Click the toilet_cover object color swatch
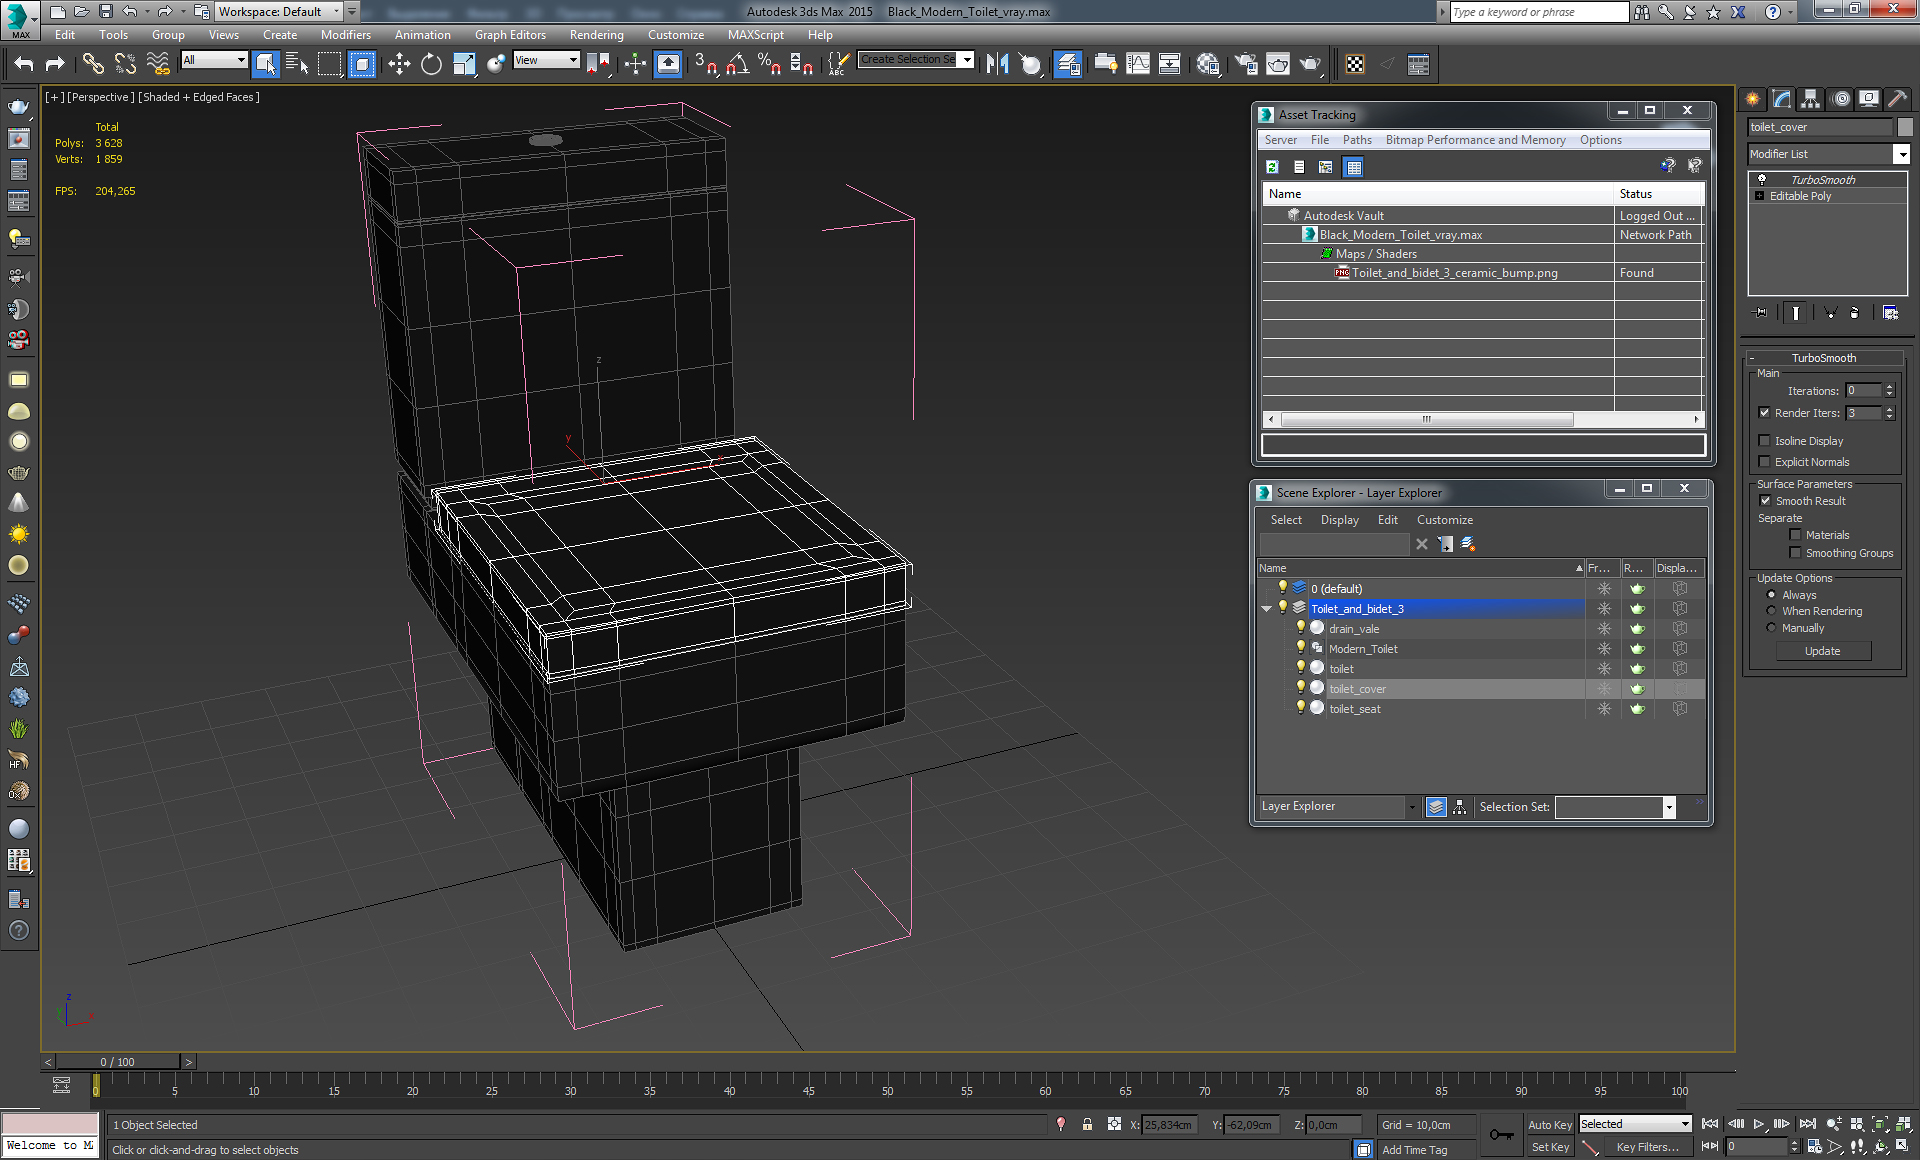 (1905, 127)
